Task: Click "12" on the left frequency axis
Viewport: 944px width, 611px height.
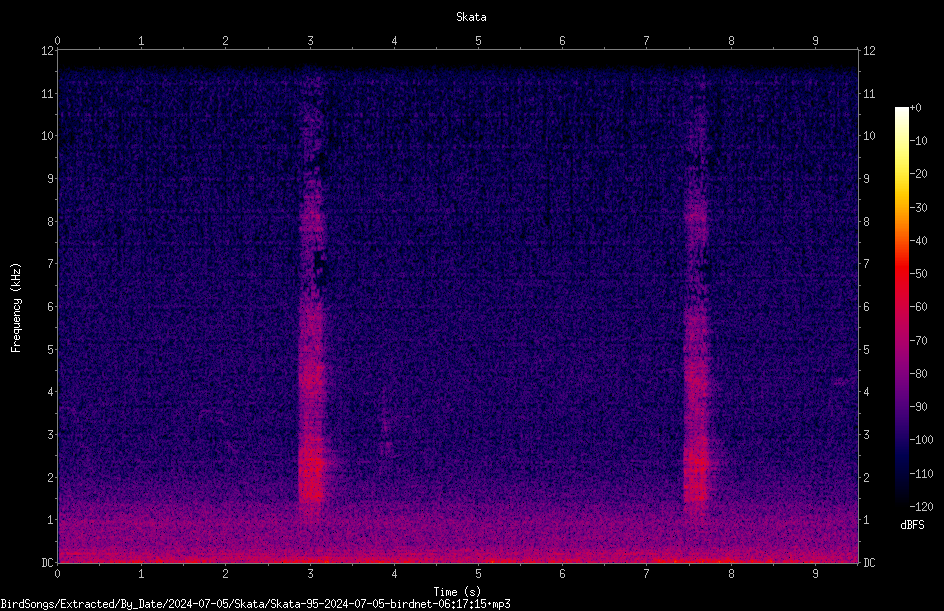Action: (x=47, y=51)
